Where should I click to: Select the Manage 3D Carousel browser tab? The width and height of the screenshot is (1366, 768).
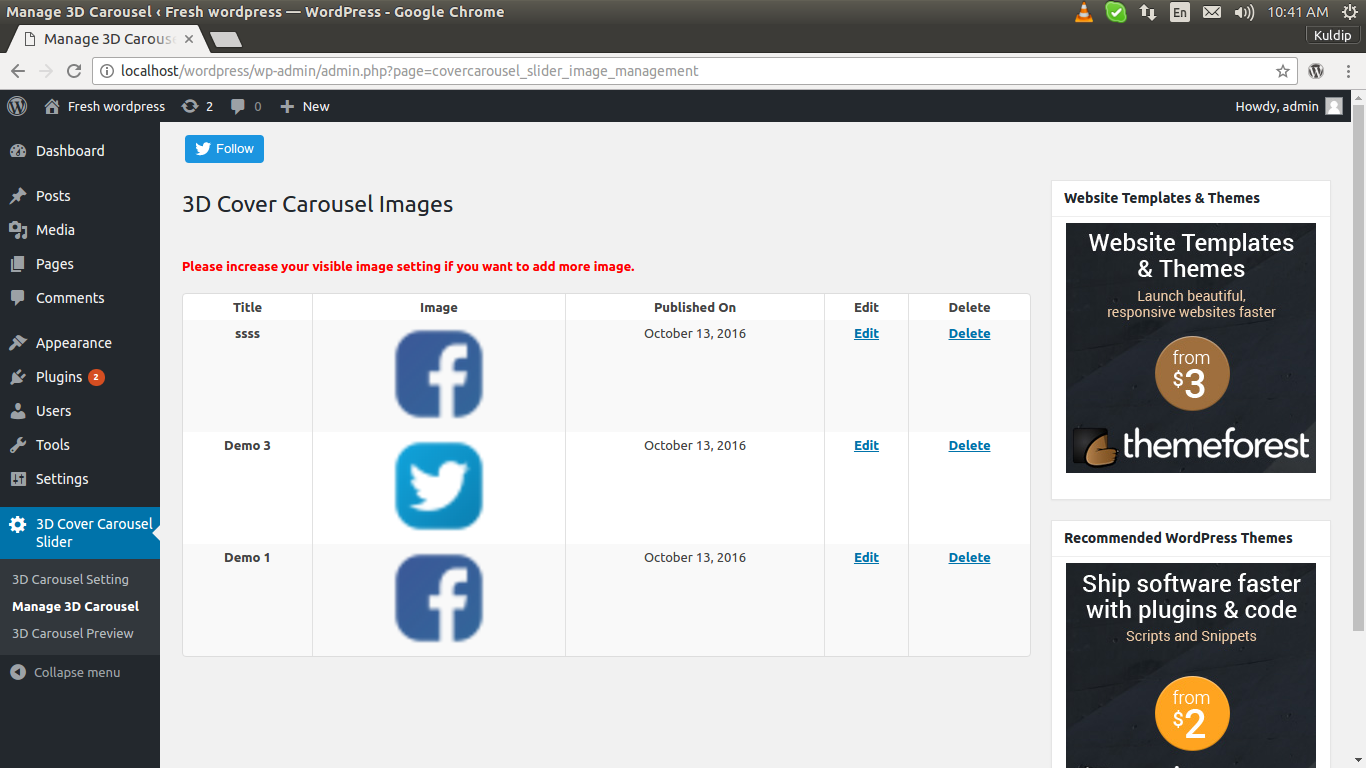tap(108, 39)
